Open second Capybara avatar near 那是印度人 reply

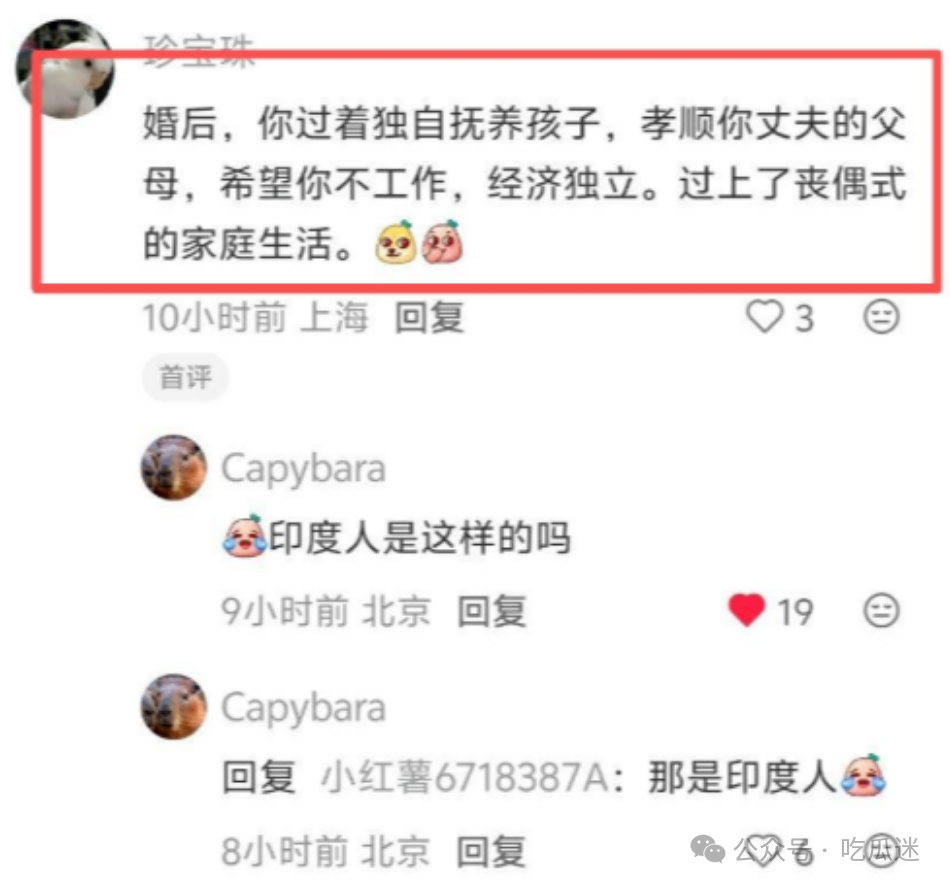click(174, 706)
